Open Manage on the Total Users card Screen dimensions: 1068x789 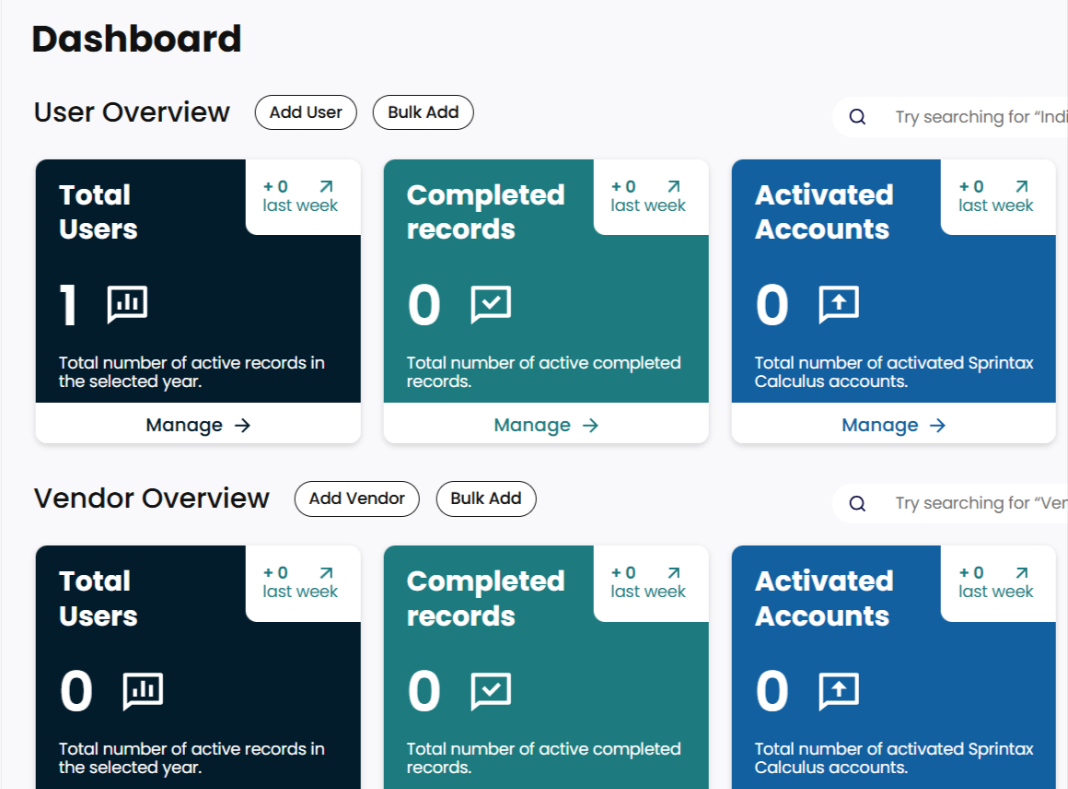tap(197, 424)
